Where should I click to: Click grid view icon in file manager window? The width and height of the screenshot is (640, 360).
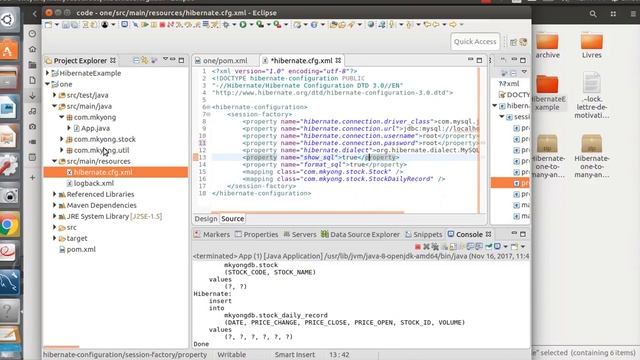(613, 14)
